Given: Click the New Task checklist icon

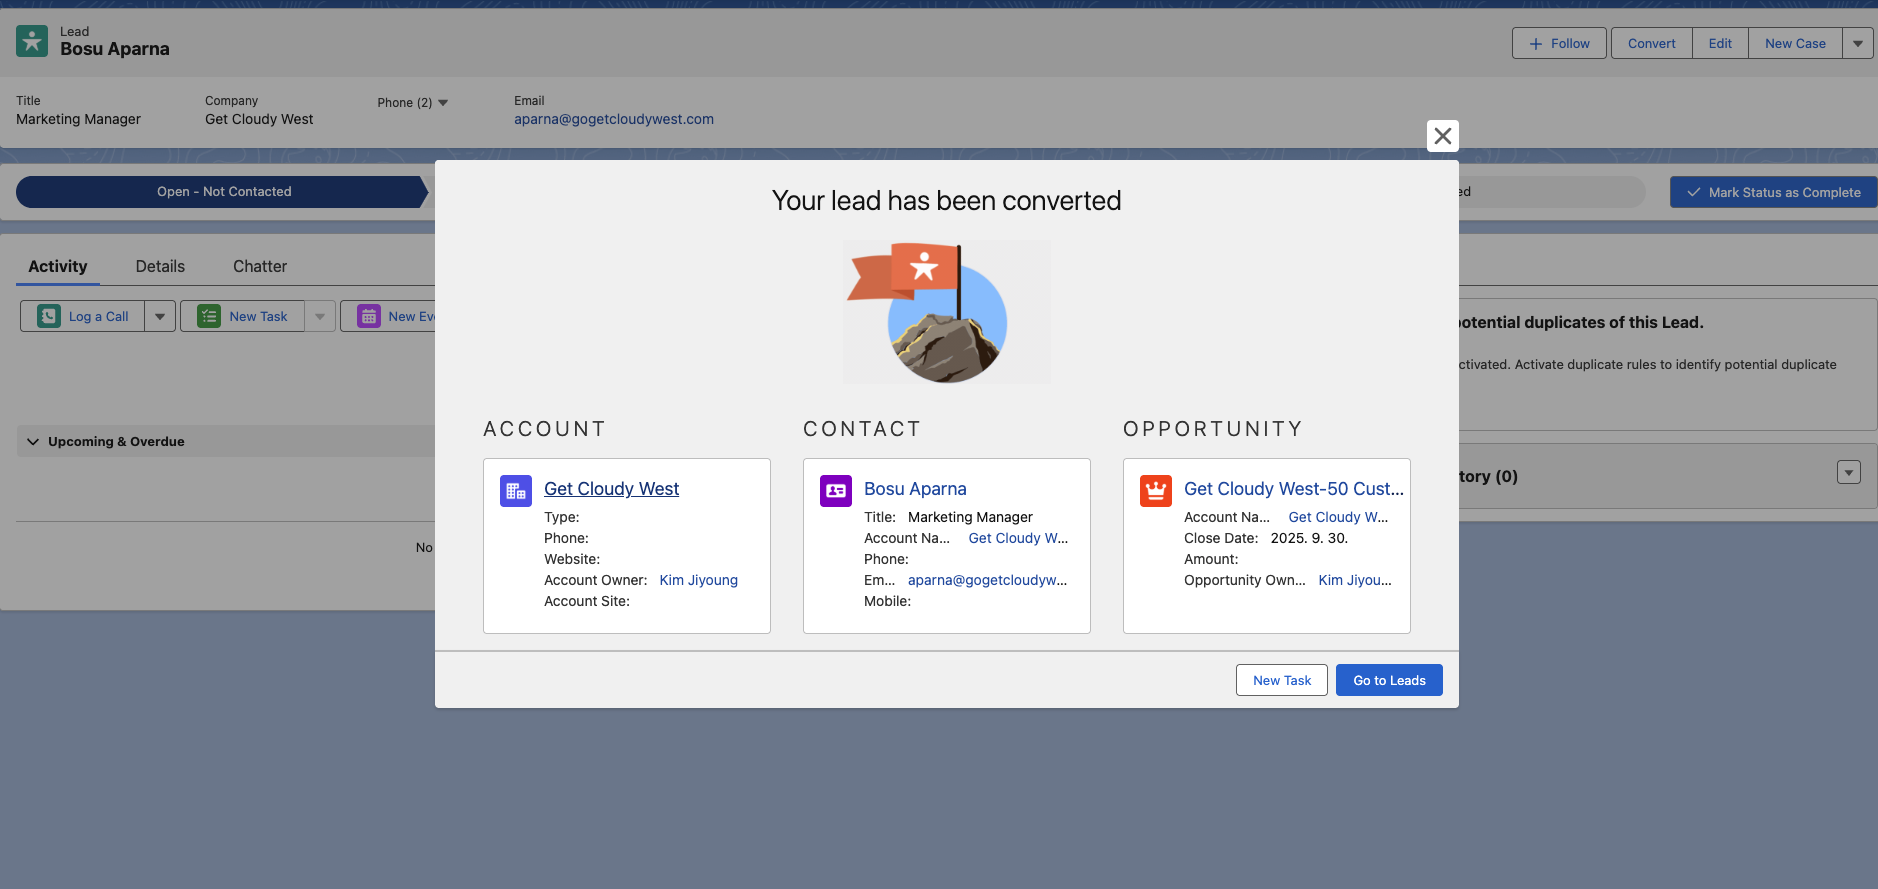Looking at the screenshot, I should [x=209, y=316].
